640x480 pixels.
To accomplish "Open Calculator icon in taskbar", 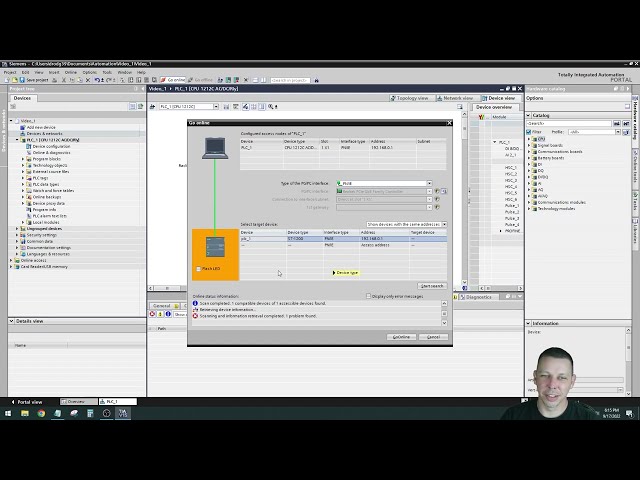I will click(x=90, y=413).
